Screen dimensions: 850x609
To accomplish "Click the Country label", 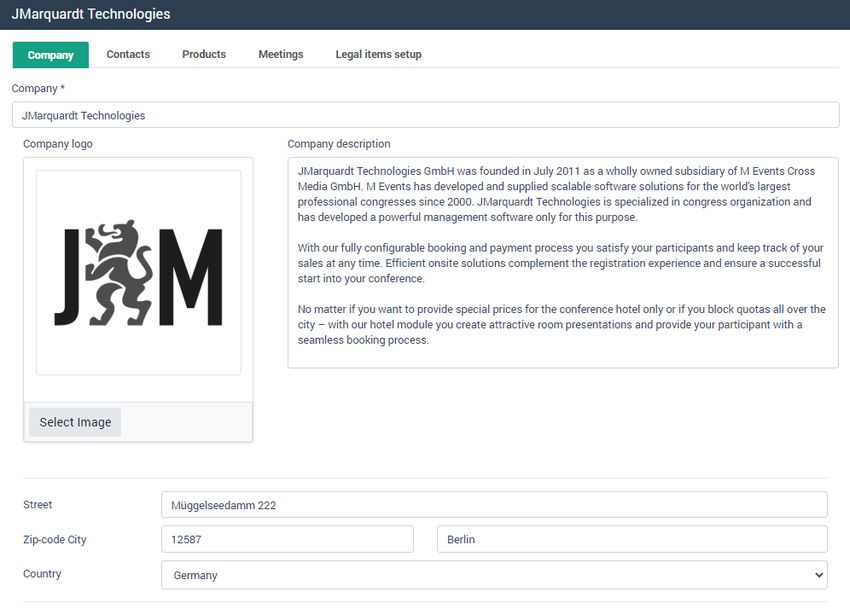I will [x=42, y=574].
